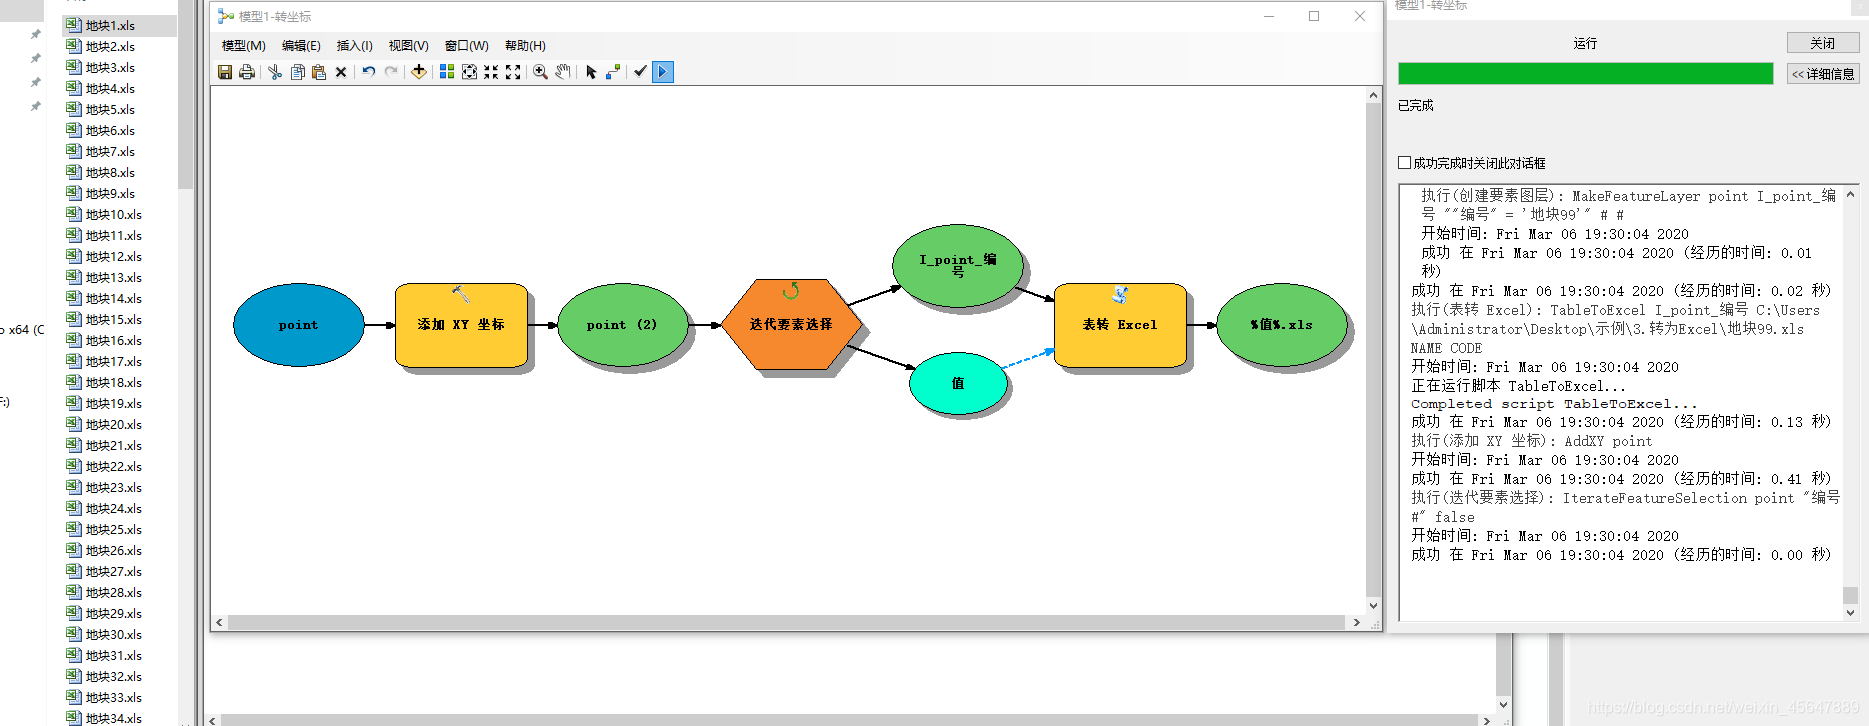Open the 插入(I) menu
The height and width of the screenshot is (726, 1869).
pos(355,46)
